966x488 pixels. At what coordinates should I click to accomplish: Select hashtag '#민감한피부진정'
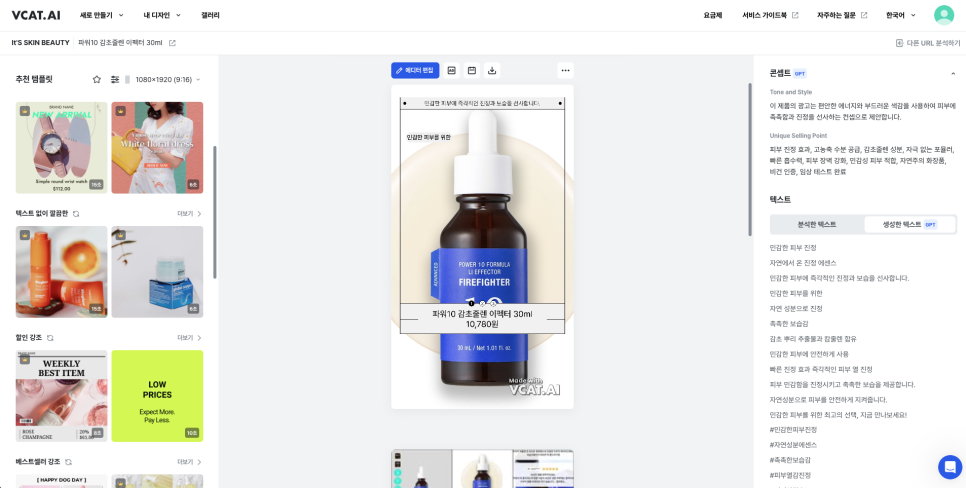pyautogui.click(x=793, y=429)
